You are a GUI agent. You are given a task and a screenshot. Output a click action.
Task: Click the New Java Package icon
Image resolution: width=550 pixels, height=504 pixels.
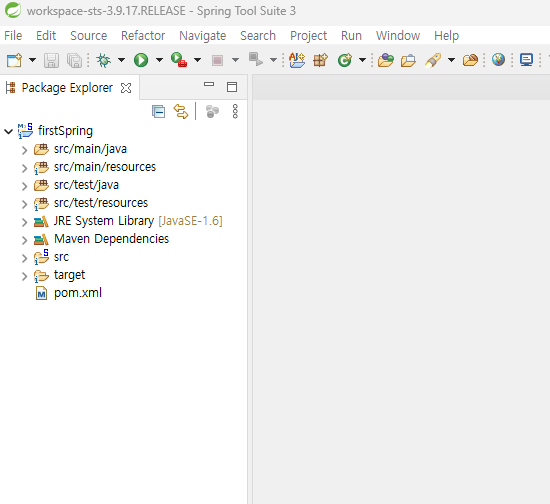321,60
